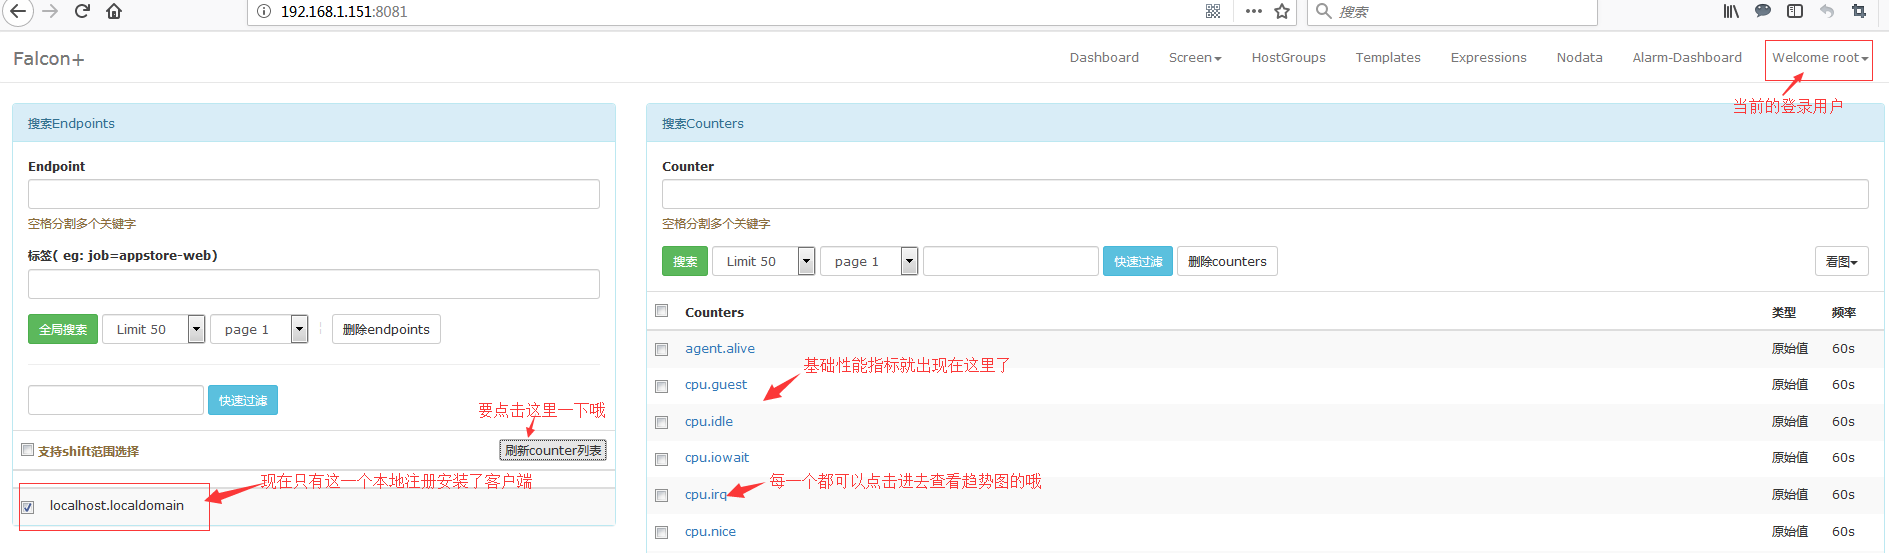Open the QR code icon in address bar

click(x=1213, y=11)
